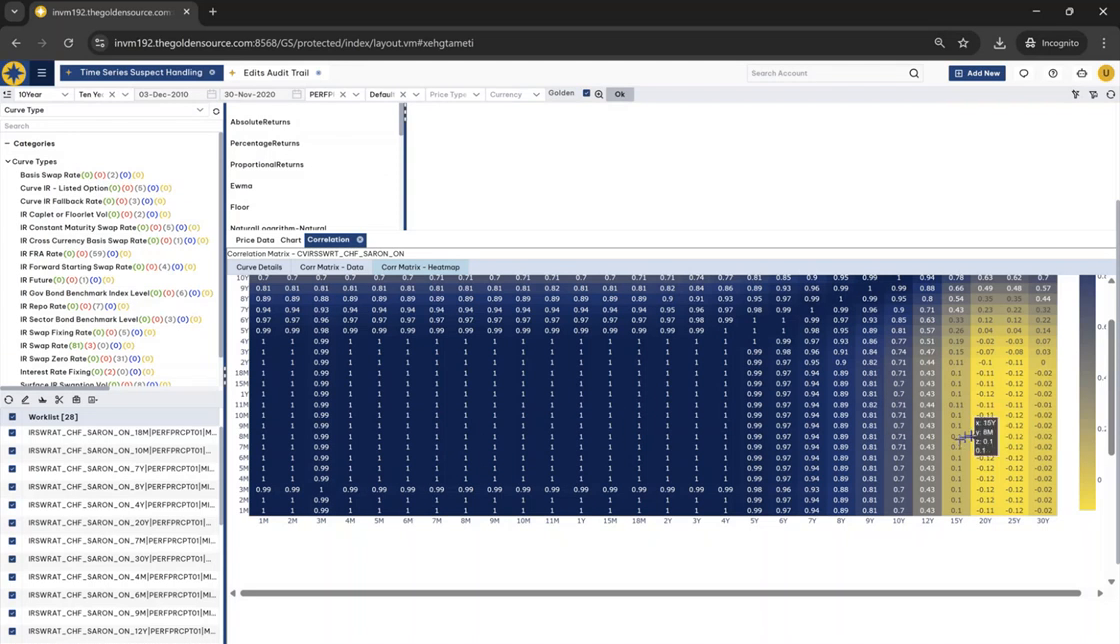Open the Ten Year dropdown arrow

[x=125, y=94]
